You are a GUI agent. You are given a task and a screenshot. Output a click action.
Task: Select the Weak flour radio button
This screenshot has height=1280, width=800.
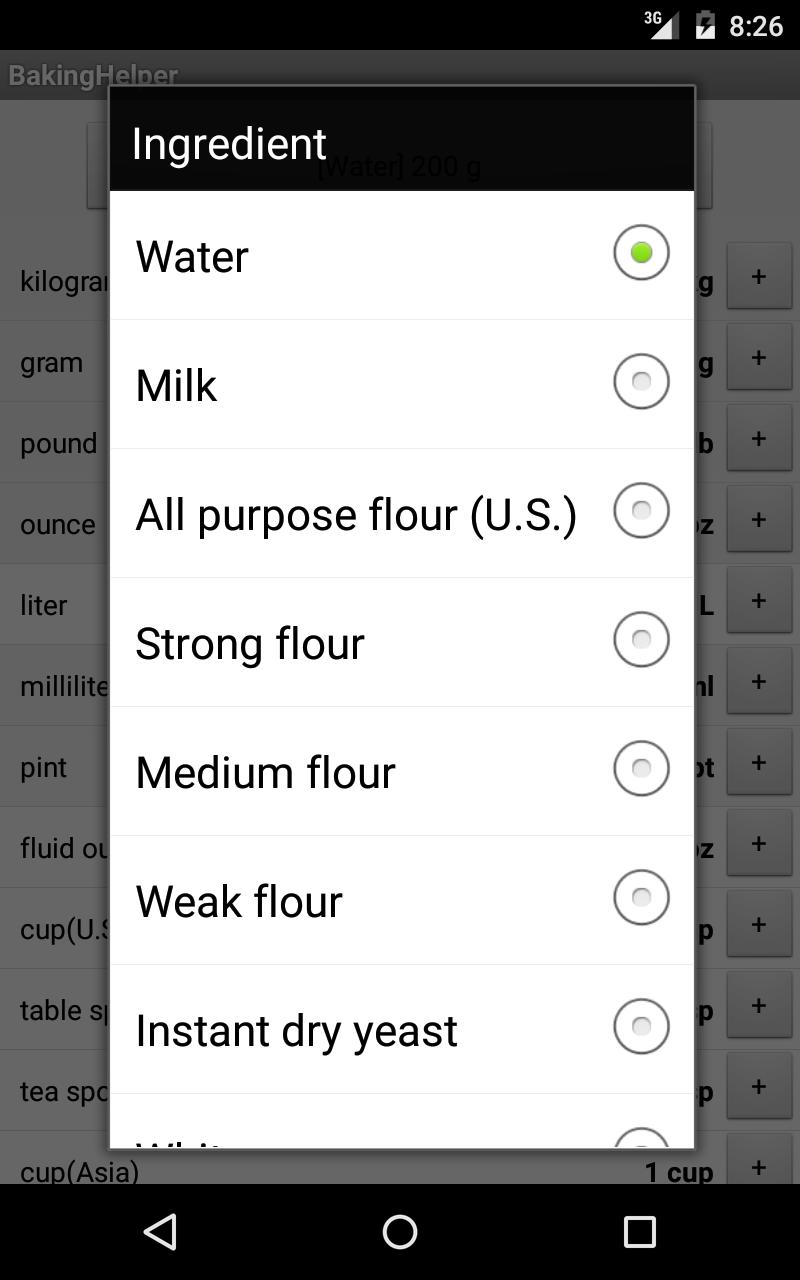[x=641, y=898]
